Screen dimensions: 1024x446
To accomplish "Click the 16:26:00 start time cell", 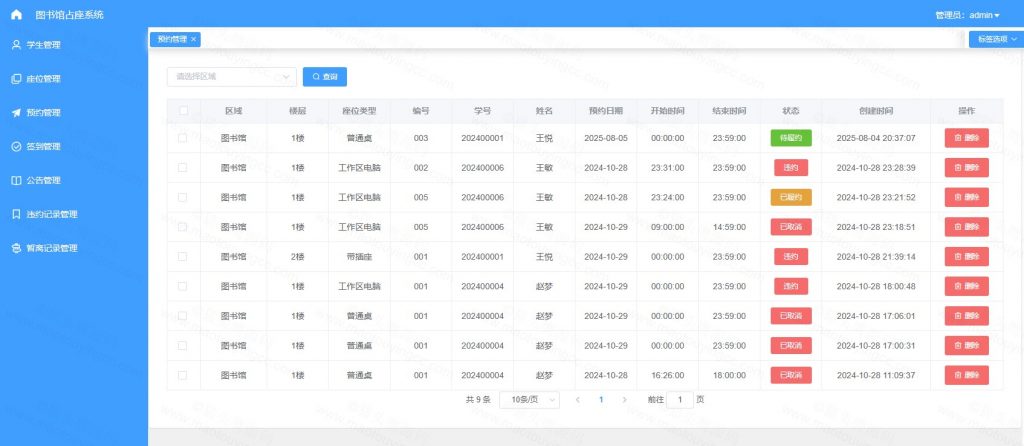I will pos(667,375).
